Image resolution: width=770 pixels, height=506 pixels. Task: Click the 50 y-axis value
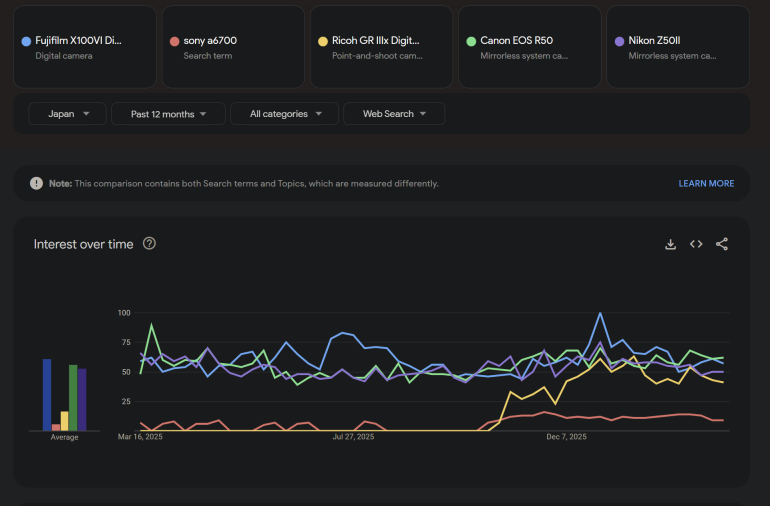[126, 372]
